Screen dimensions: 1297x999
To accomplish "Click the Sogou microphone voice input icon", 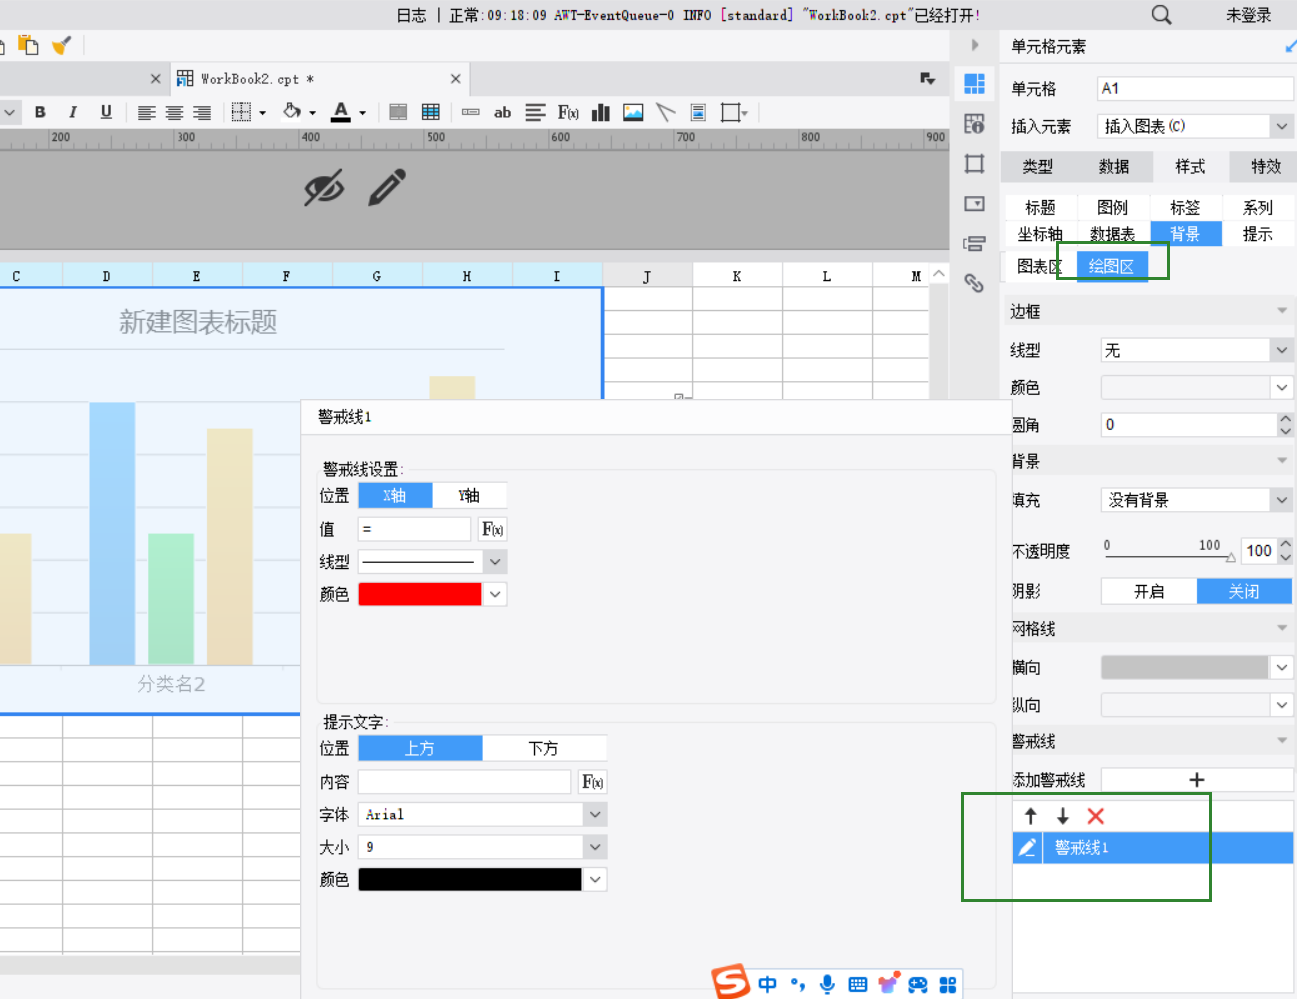I will click(827, 984).
